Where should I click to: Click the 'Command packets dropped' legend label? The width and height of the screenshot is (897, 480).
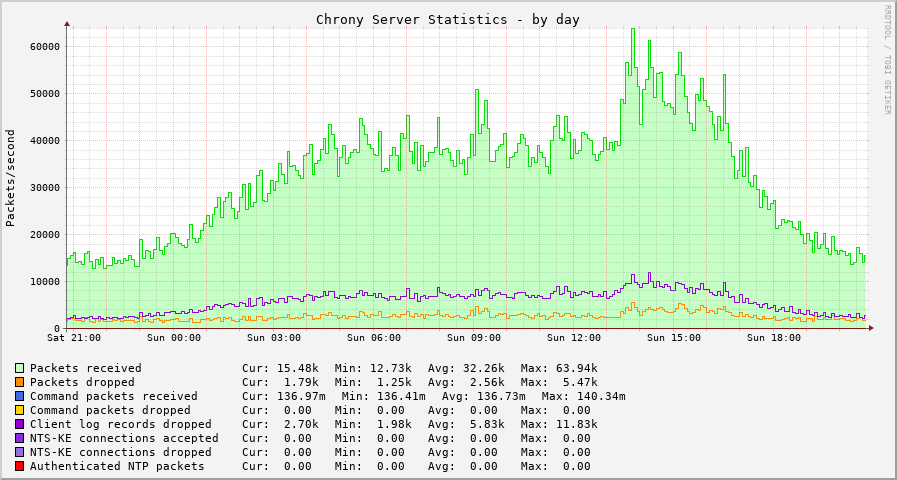pyautogui.click(x=110, y=410)
